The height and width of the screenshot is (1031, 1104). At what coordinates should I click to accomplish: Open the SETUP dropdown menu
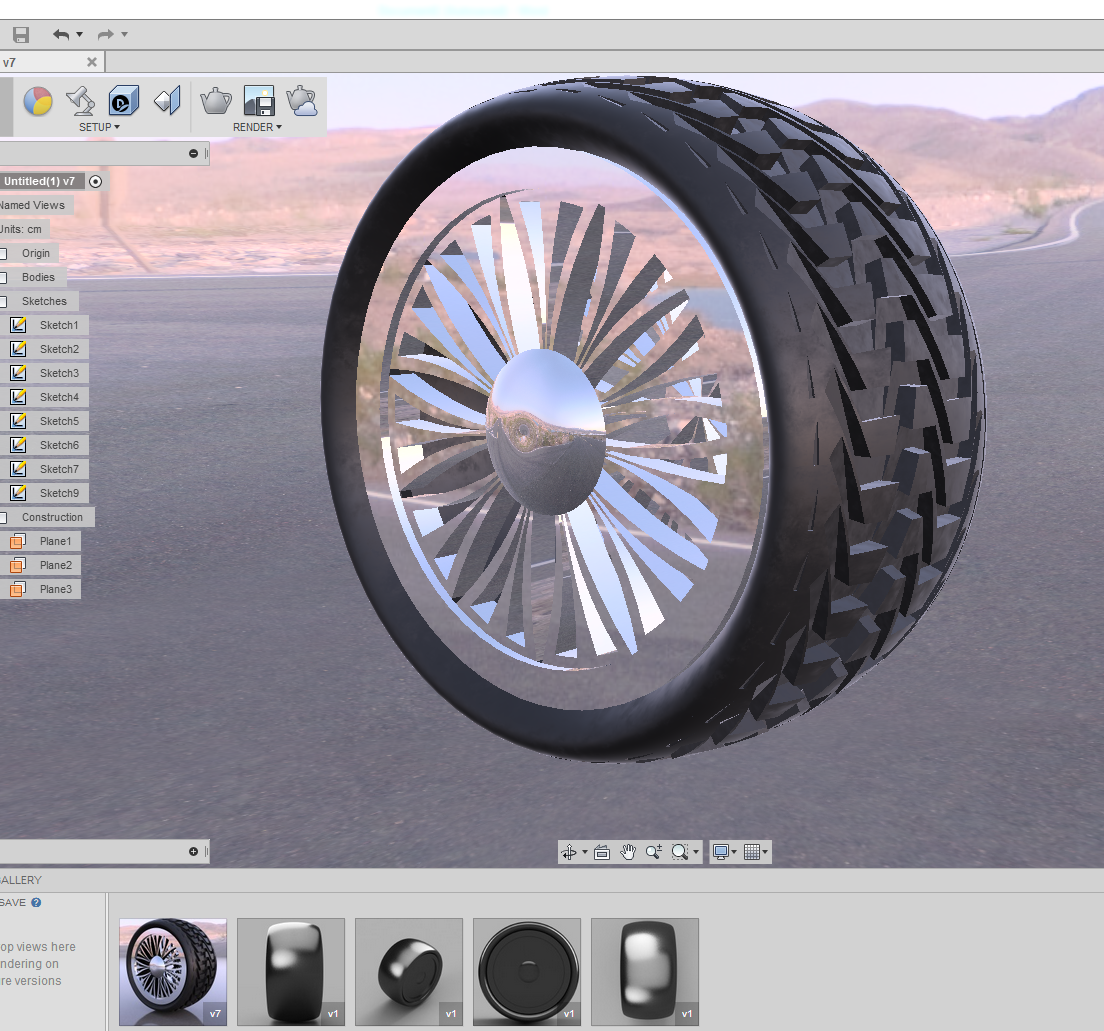point(99,127)
